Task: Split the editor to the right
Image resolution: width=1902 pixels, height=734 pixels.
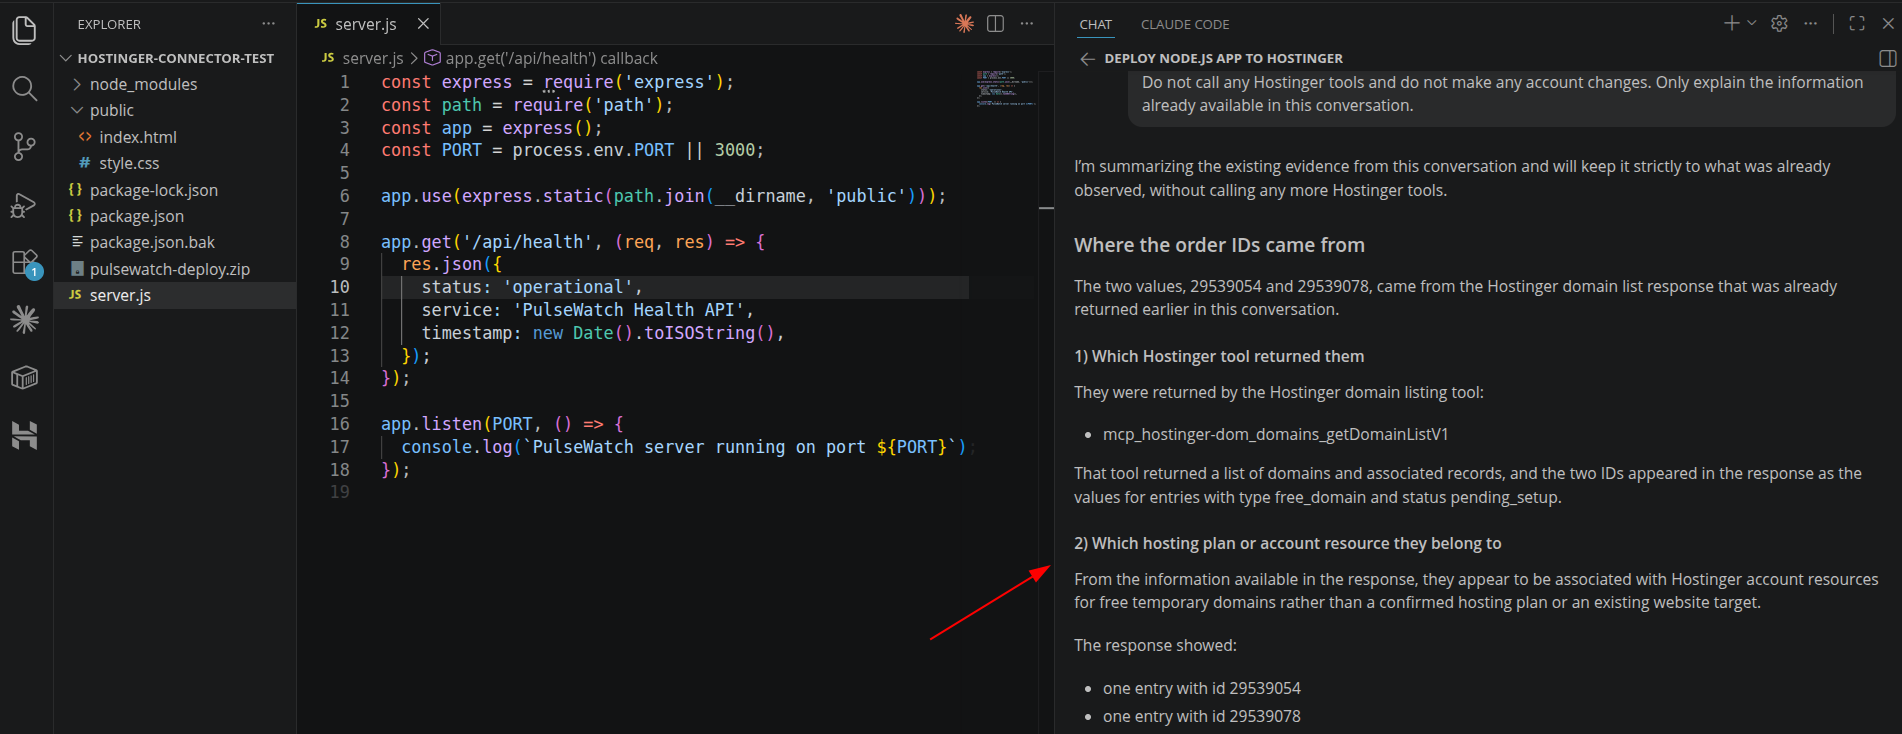Action: 995,24
